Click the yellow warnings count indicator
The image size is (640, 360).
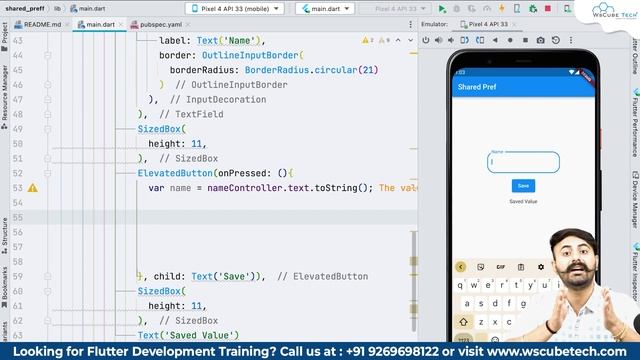(x=368, y=40)
